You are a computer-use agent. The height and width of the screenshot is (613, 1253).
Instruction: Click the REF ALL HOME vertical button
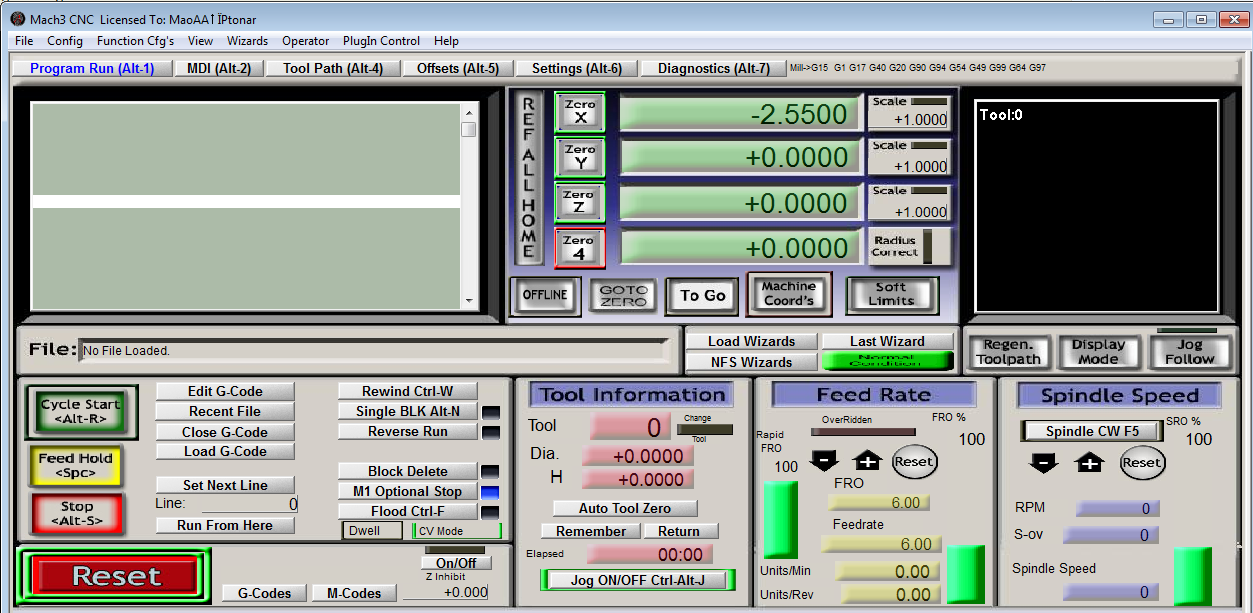(x=529, y=180)
